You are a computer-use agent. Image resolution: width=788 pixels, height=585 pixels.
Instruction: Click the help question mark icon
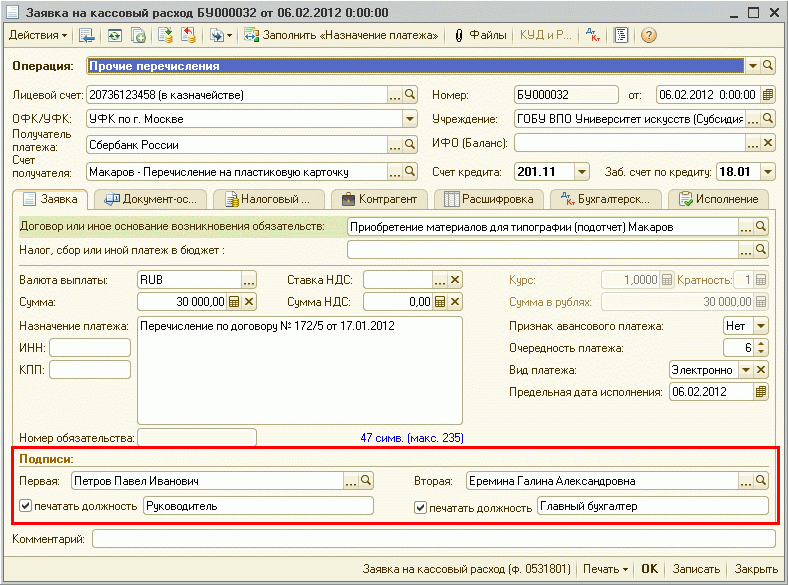tap(649, 35)
